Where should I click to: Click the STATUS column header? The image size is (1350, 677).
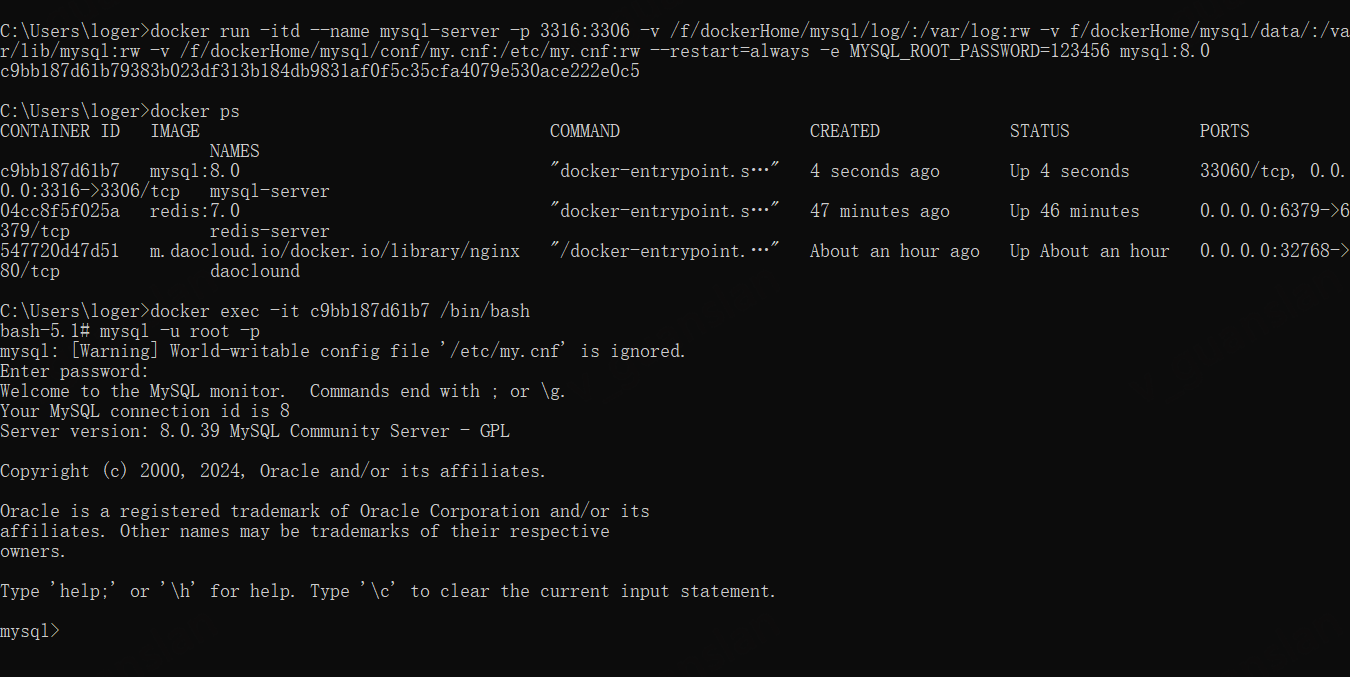[1040, 131]
